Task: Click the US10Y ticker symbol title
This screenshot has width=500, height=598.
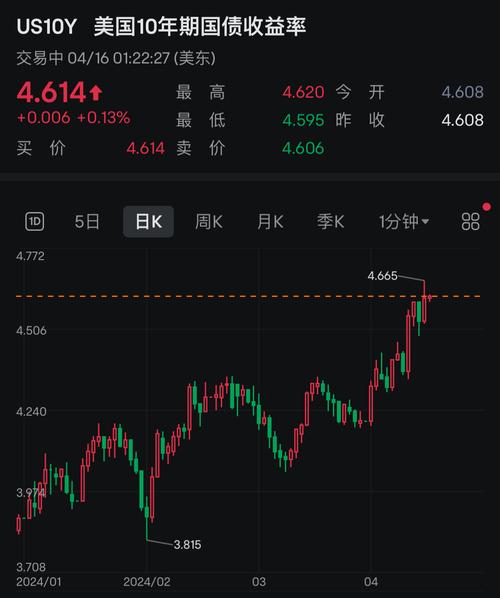Action: (47, 27)
